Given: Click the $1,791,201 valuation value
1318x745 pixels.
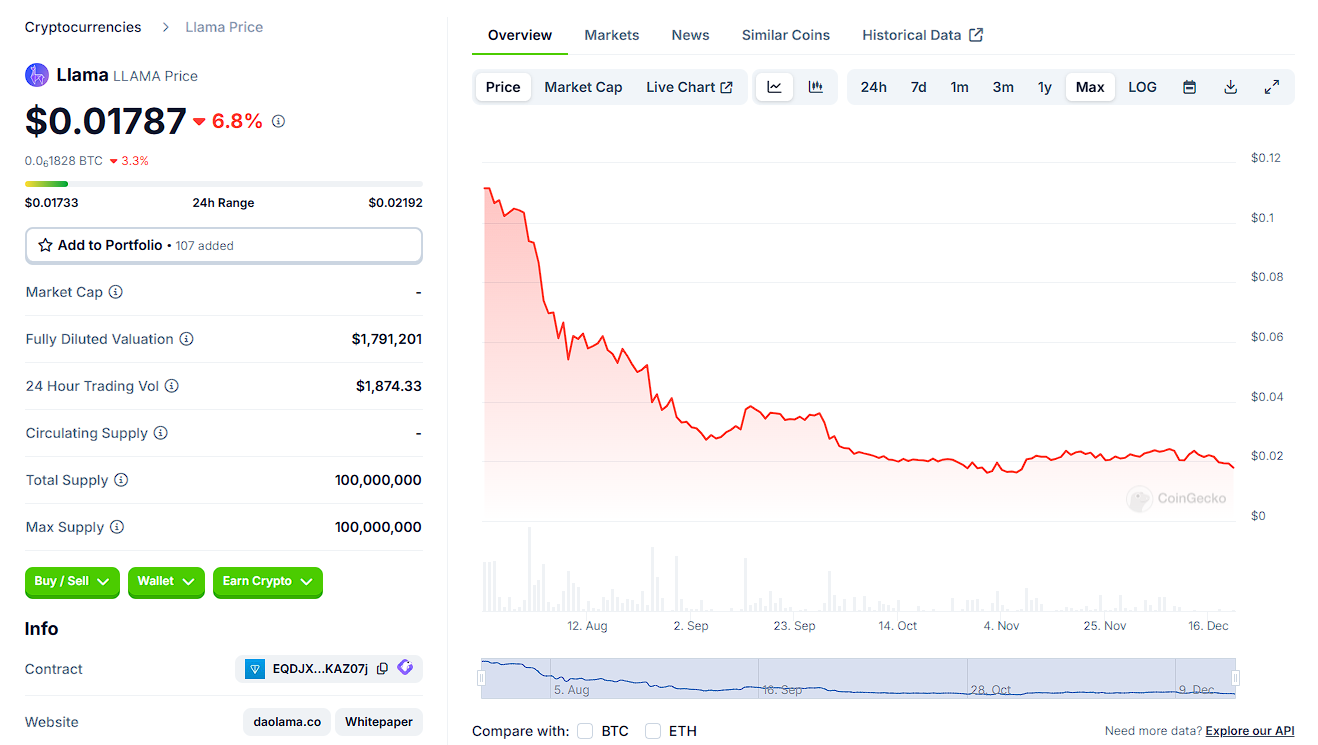Looking at the screenshot, I should 386,339.
